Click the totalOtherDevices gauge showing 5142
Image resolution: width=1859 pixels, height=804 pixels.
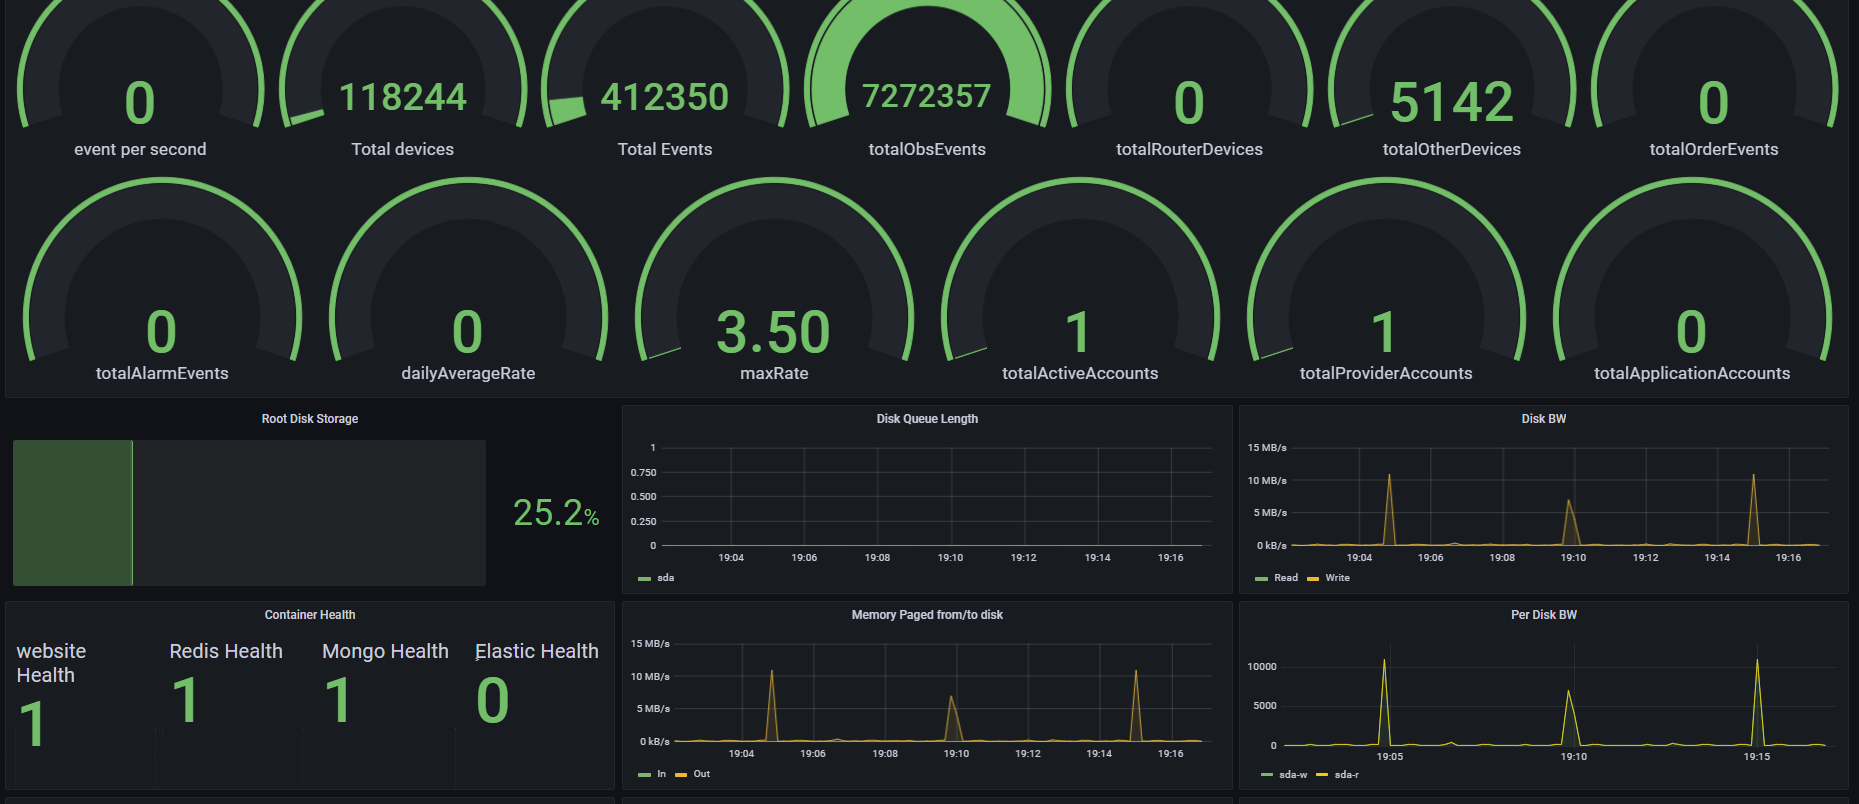[x=1451, y=102]
